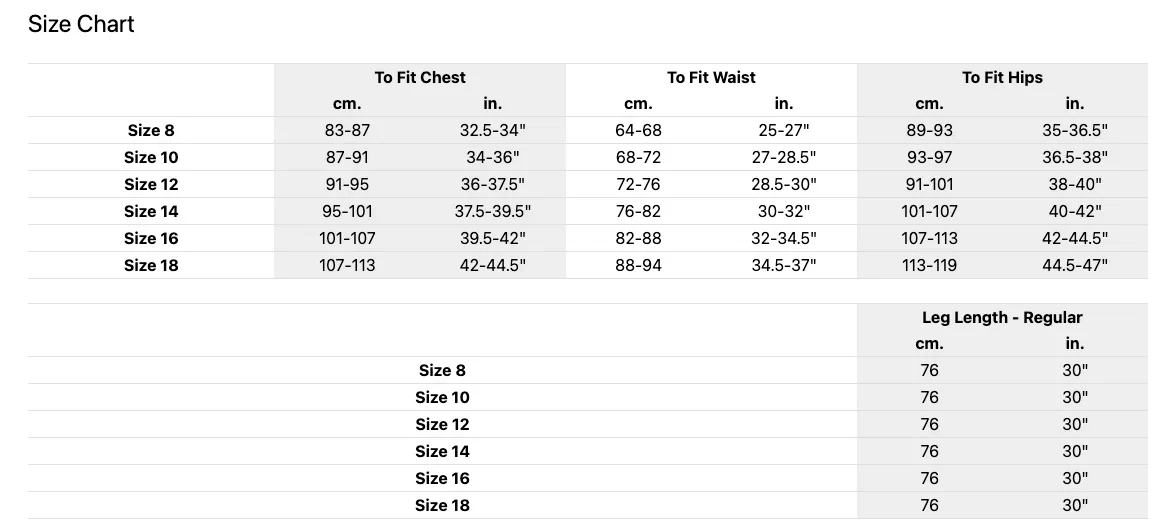This screenshot has height=532, width=1165.
Task: Select the To Fit Hips column header
Action: point(1002,77)
